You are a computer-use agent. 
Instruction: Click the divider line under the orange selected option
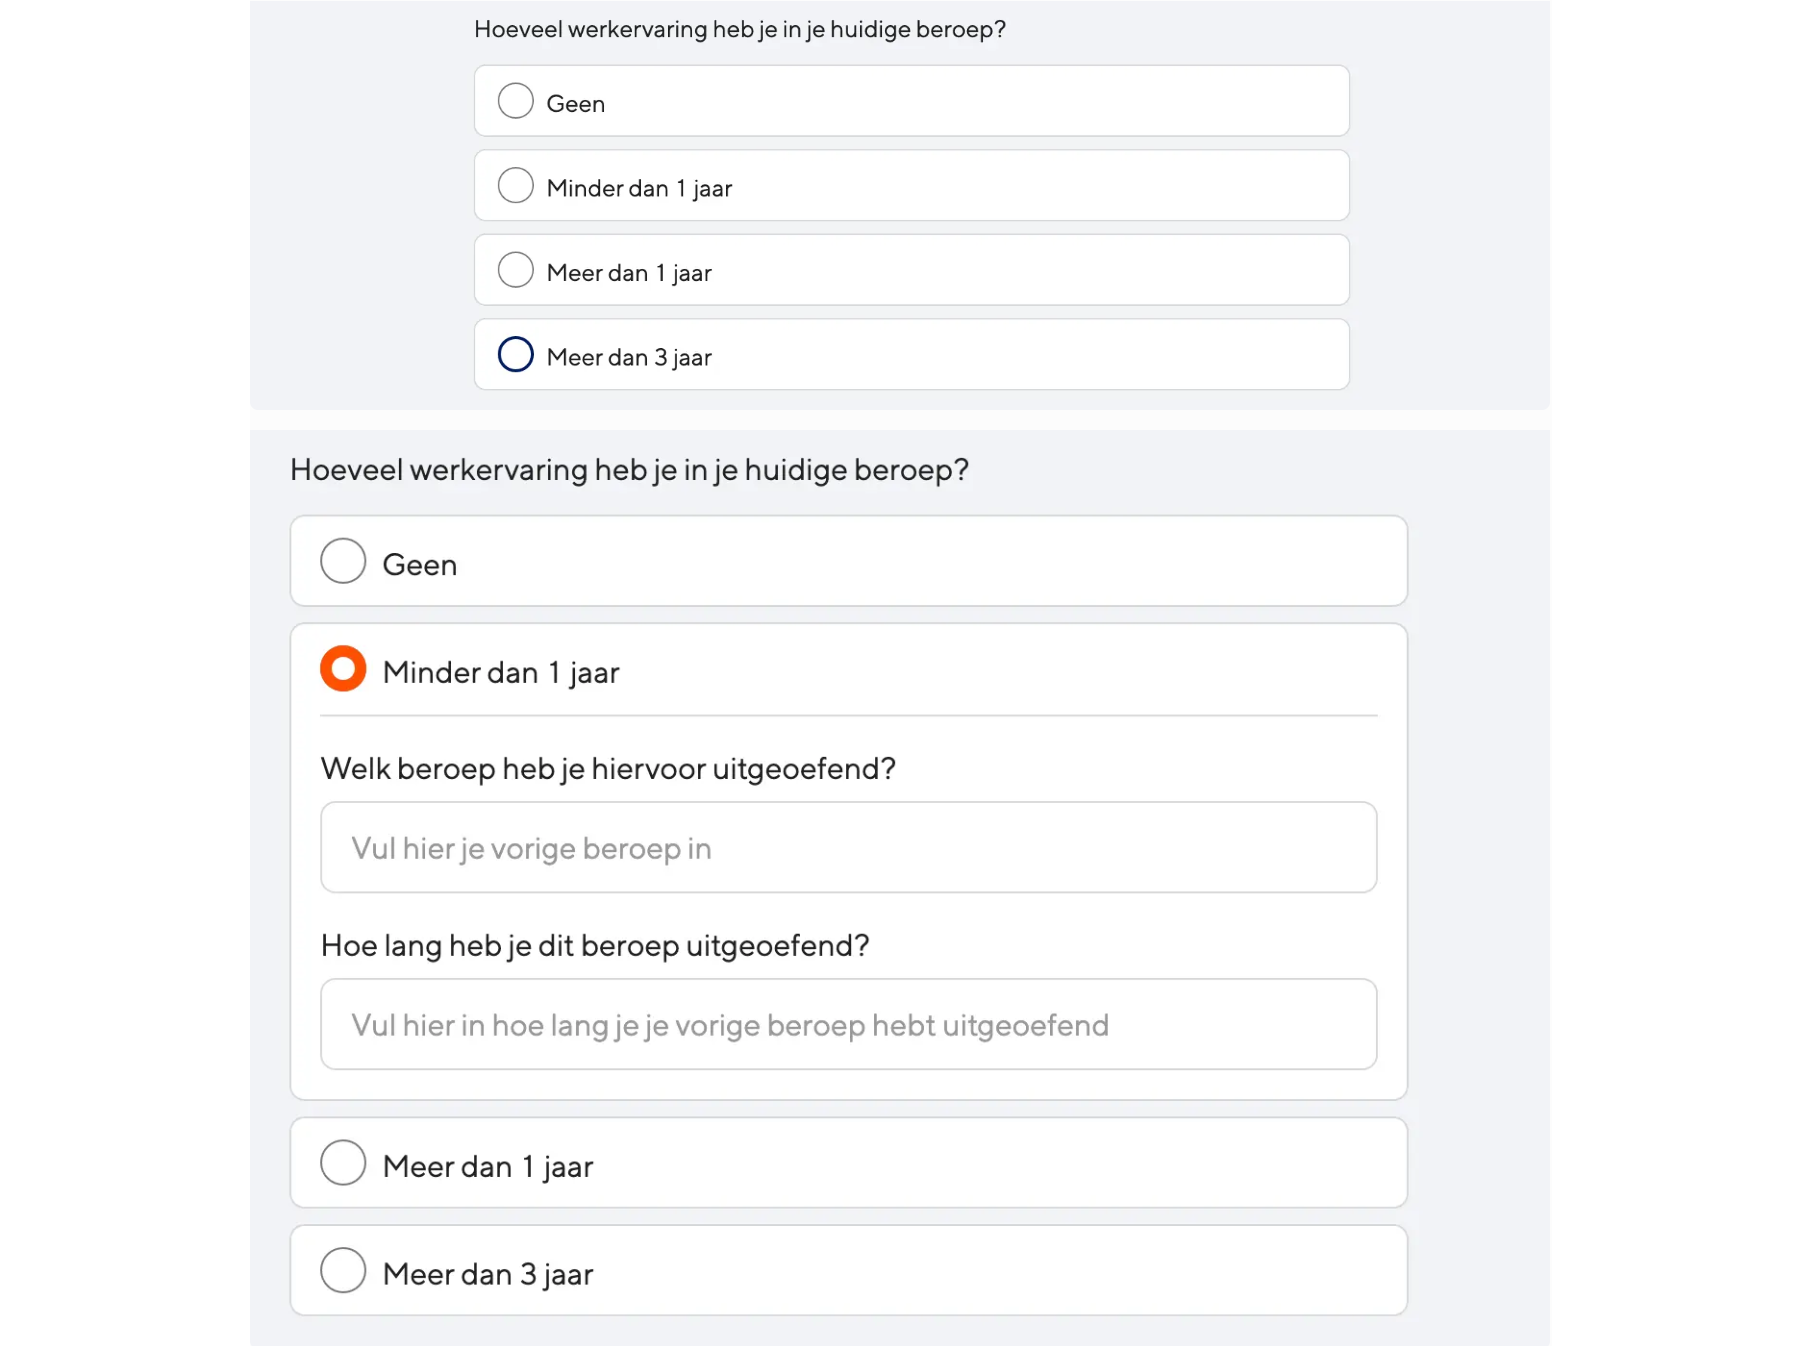click(x=848, y=716)
